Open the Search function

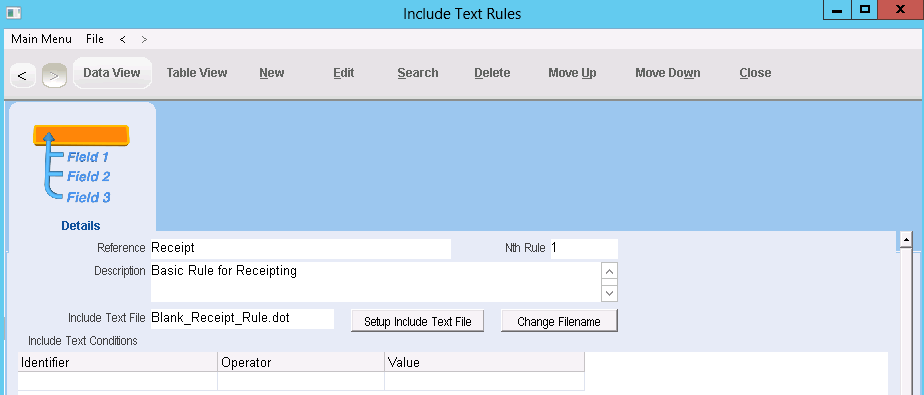(418, 73)
